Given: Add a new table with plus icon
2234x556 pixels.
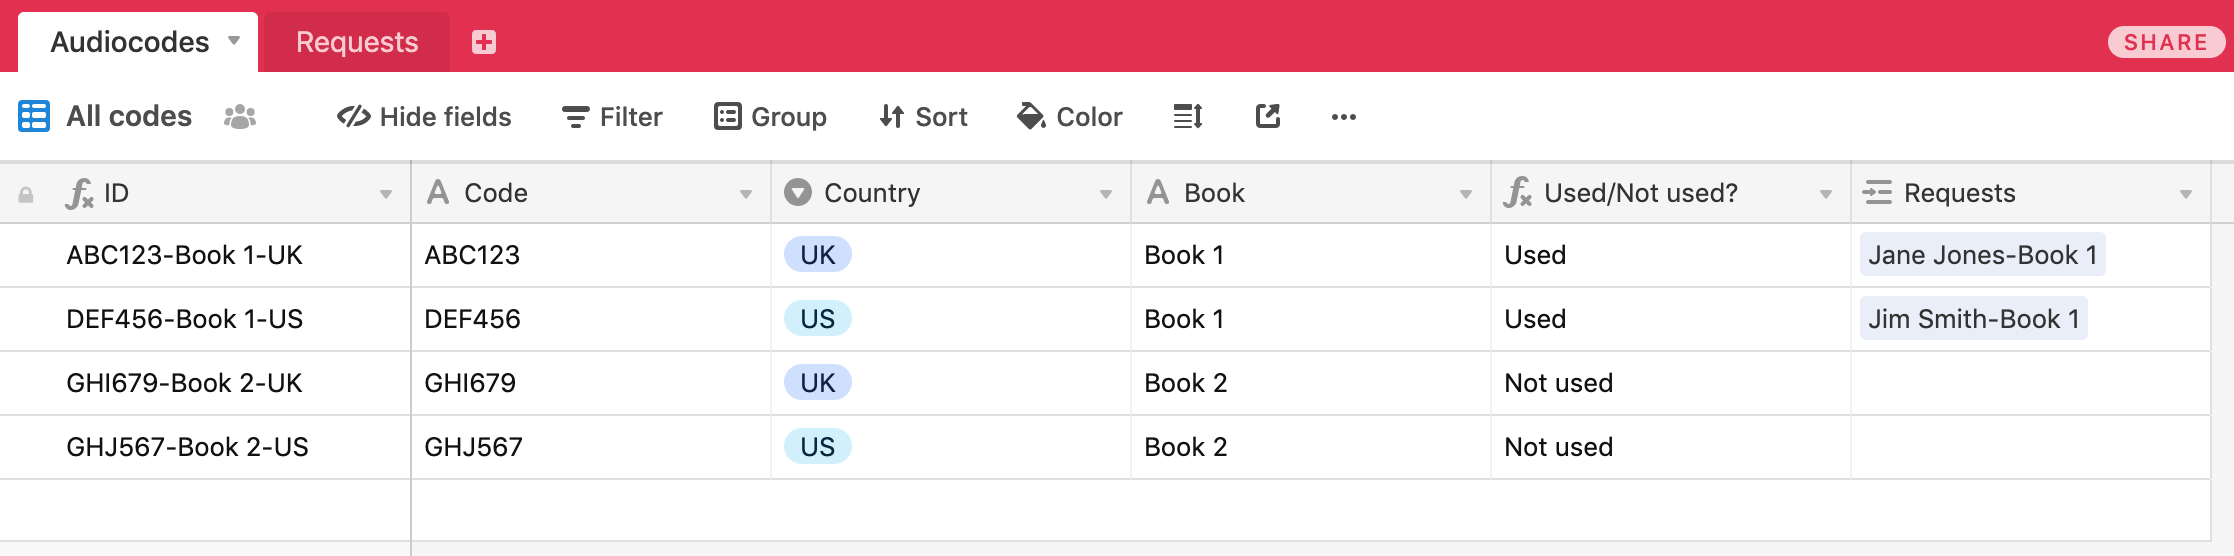Looking at the screenshot, I should click(484, 42).
